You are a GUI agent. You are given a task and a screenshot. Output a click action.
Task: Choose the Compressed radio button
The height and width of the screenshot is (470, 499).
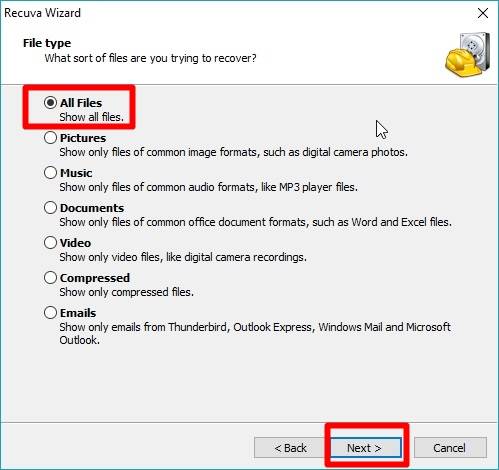(50, 278)
